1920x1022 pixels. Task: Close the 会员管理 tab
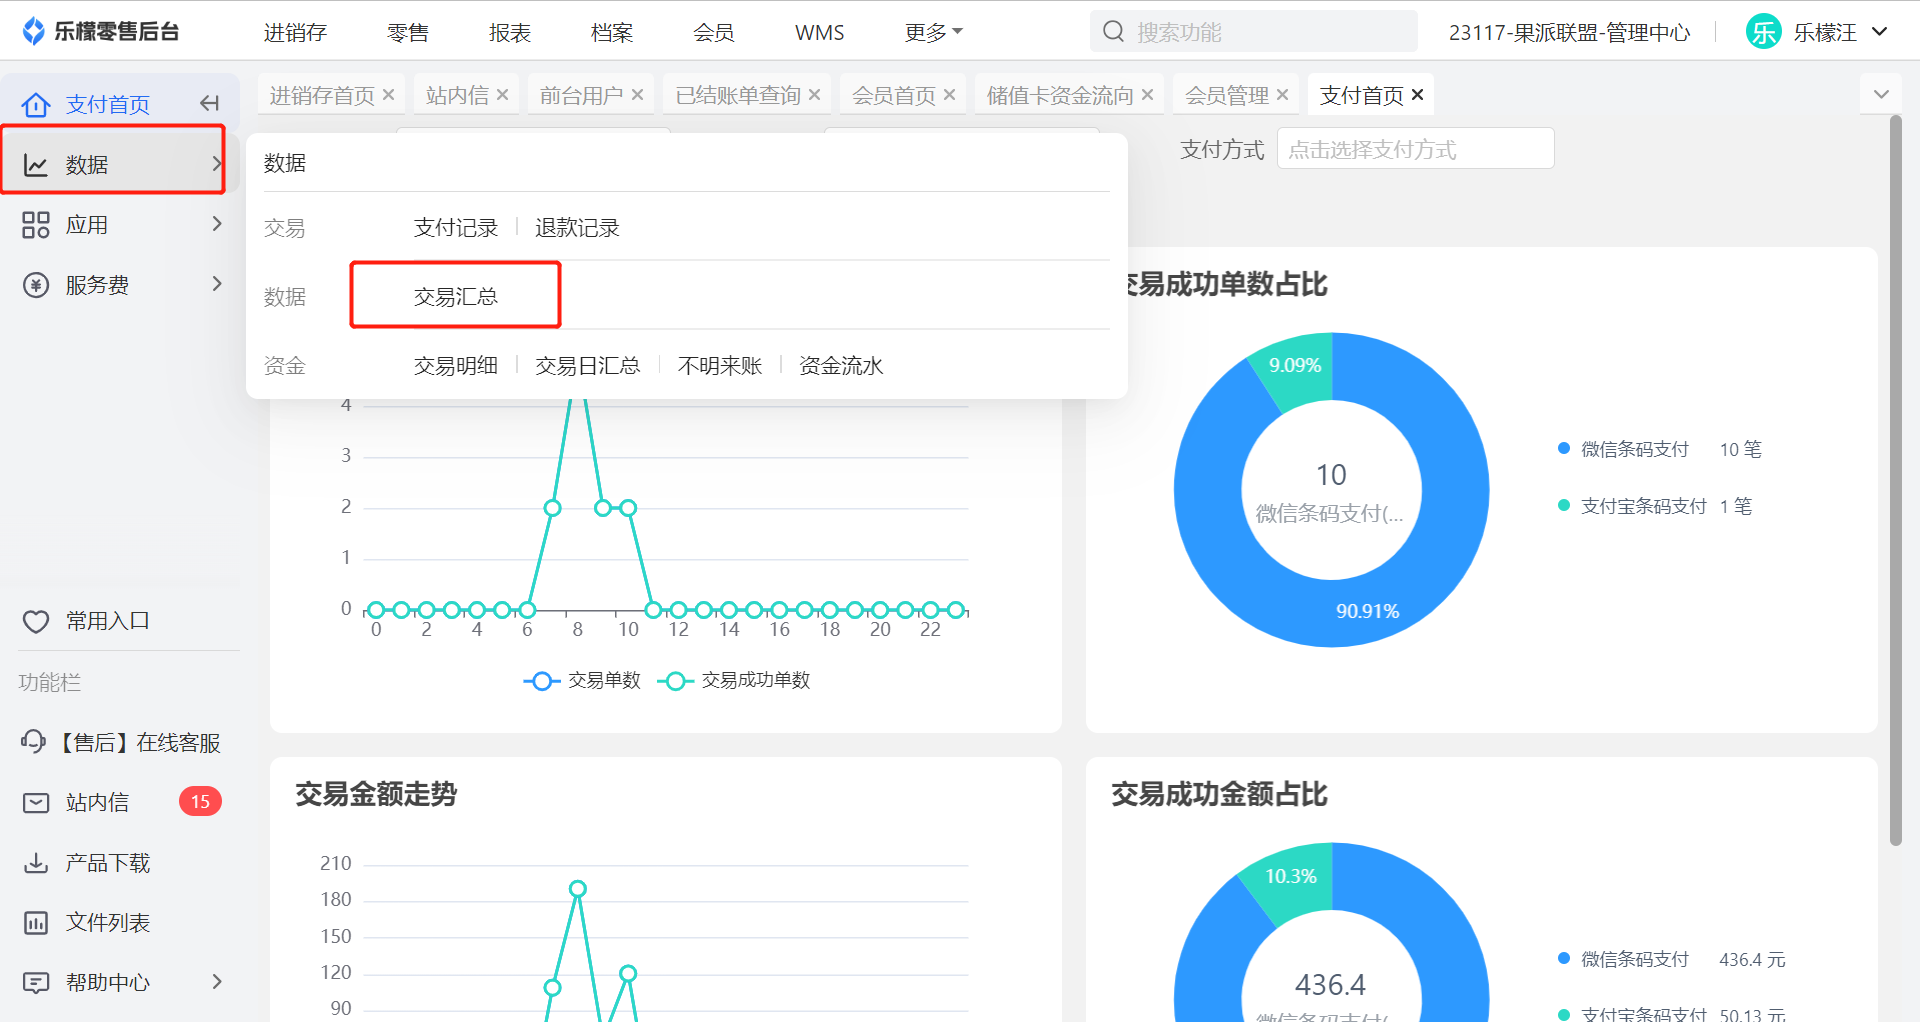click(x=1282, y=94)
